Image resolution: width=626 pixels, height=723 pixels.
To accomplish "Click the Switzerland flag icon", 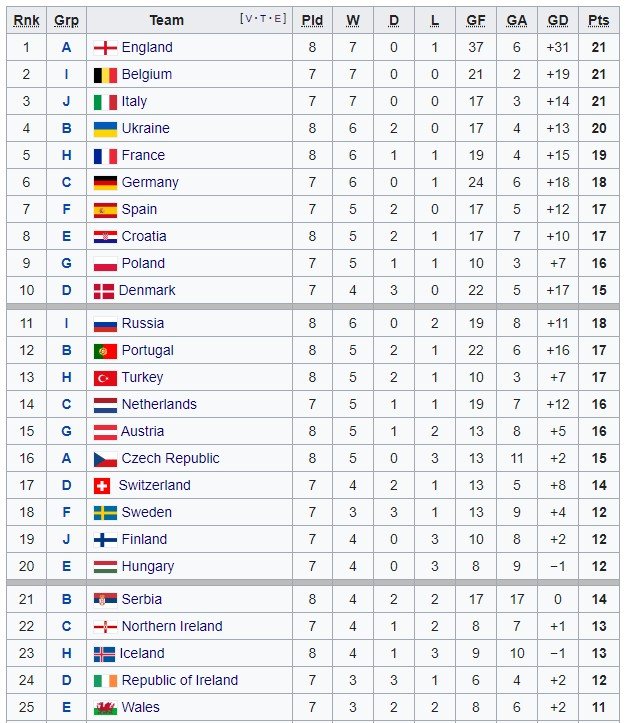I will [x=101, y=485].
